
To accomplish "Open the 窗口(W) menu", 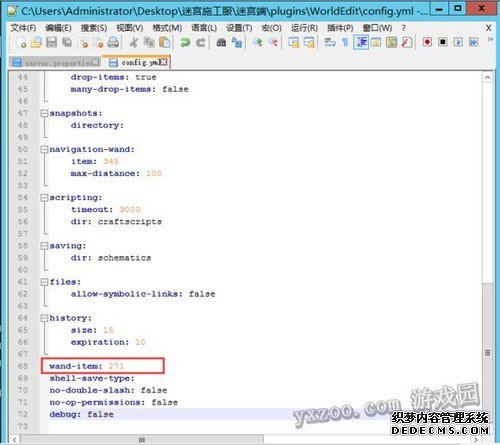I will 377,28.
